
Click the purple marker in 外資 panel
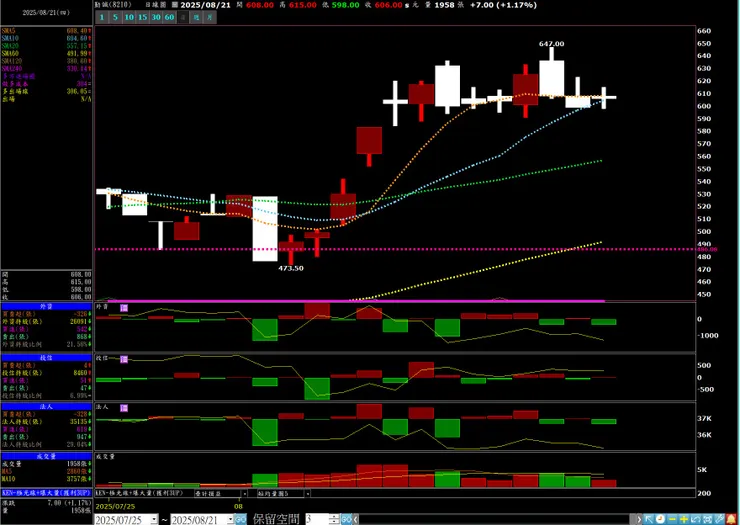coord(124,308)
